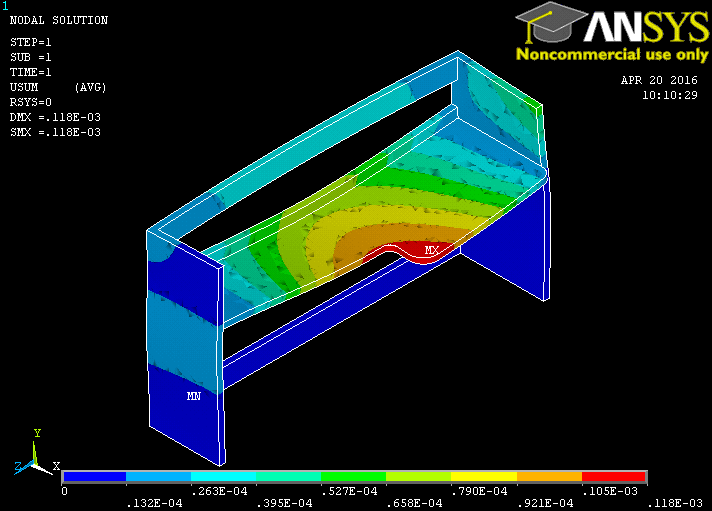Click the legend value '.527E-04'
Viewport: 712px width, 511px height.
coord(349,491)
